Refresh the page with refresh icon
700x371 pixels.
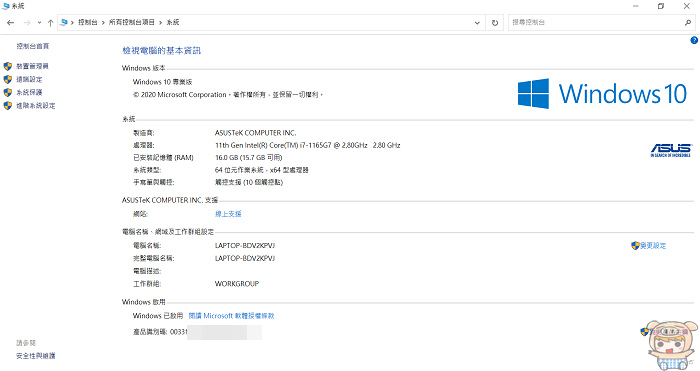coord(495,23)
